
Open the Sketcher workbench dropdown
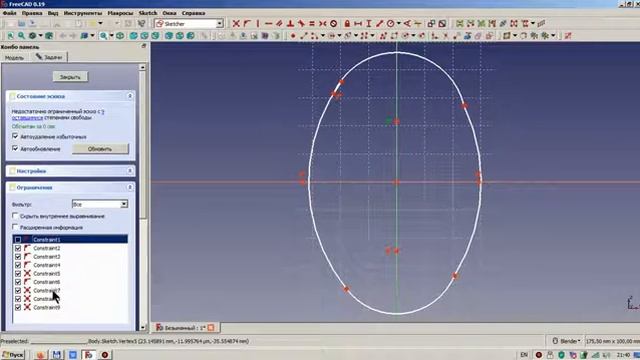220,24
